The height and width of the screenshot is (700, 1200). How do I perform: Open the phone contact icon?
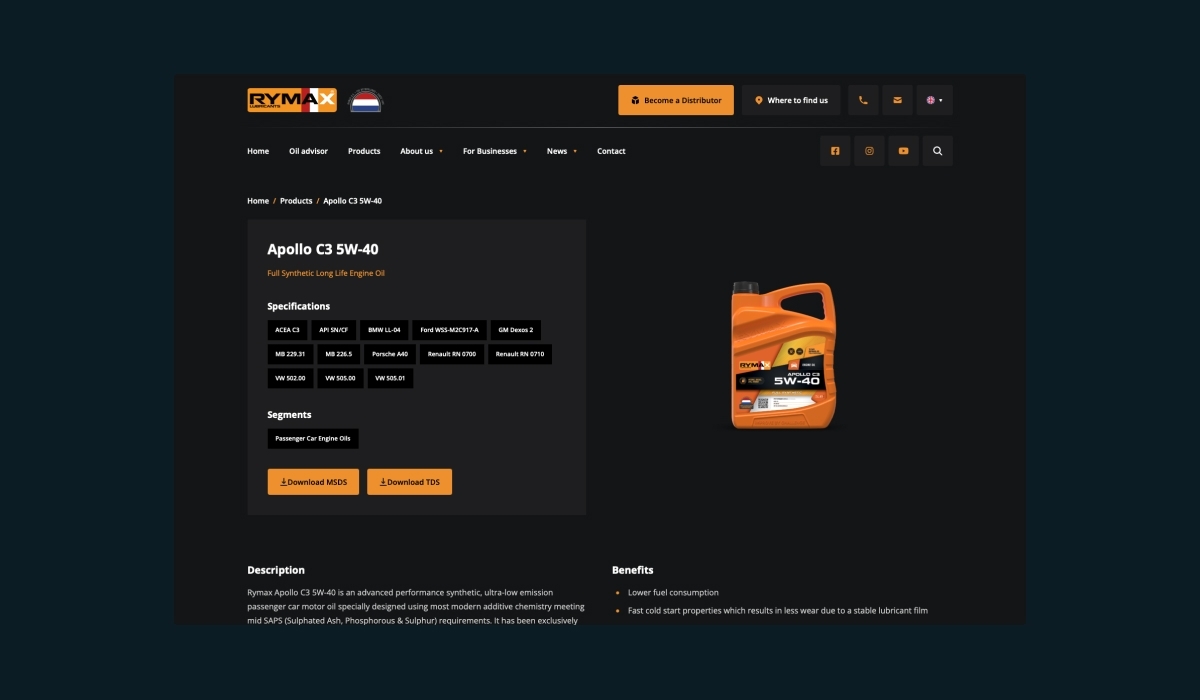click(863, 100)
